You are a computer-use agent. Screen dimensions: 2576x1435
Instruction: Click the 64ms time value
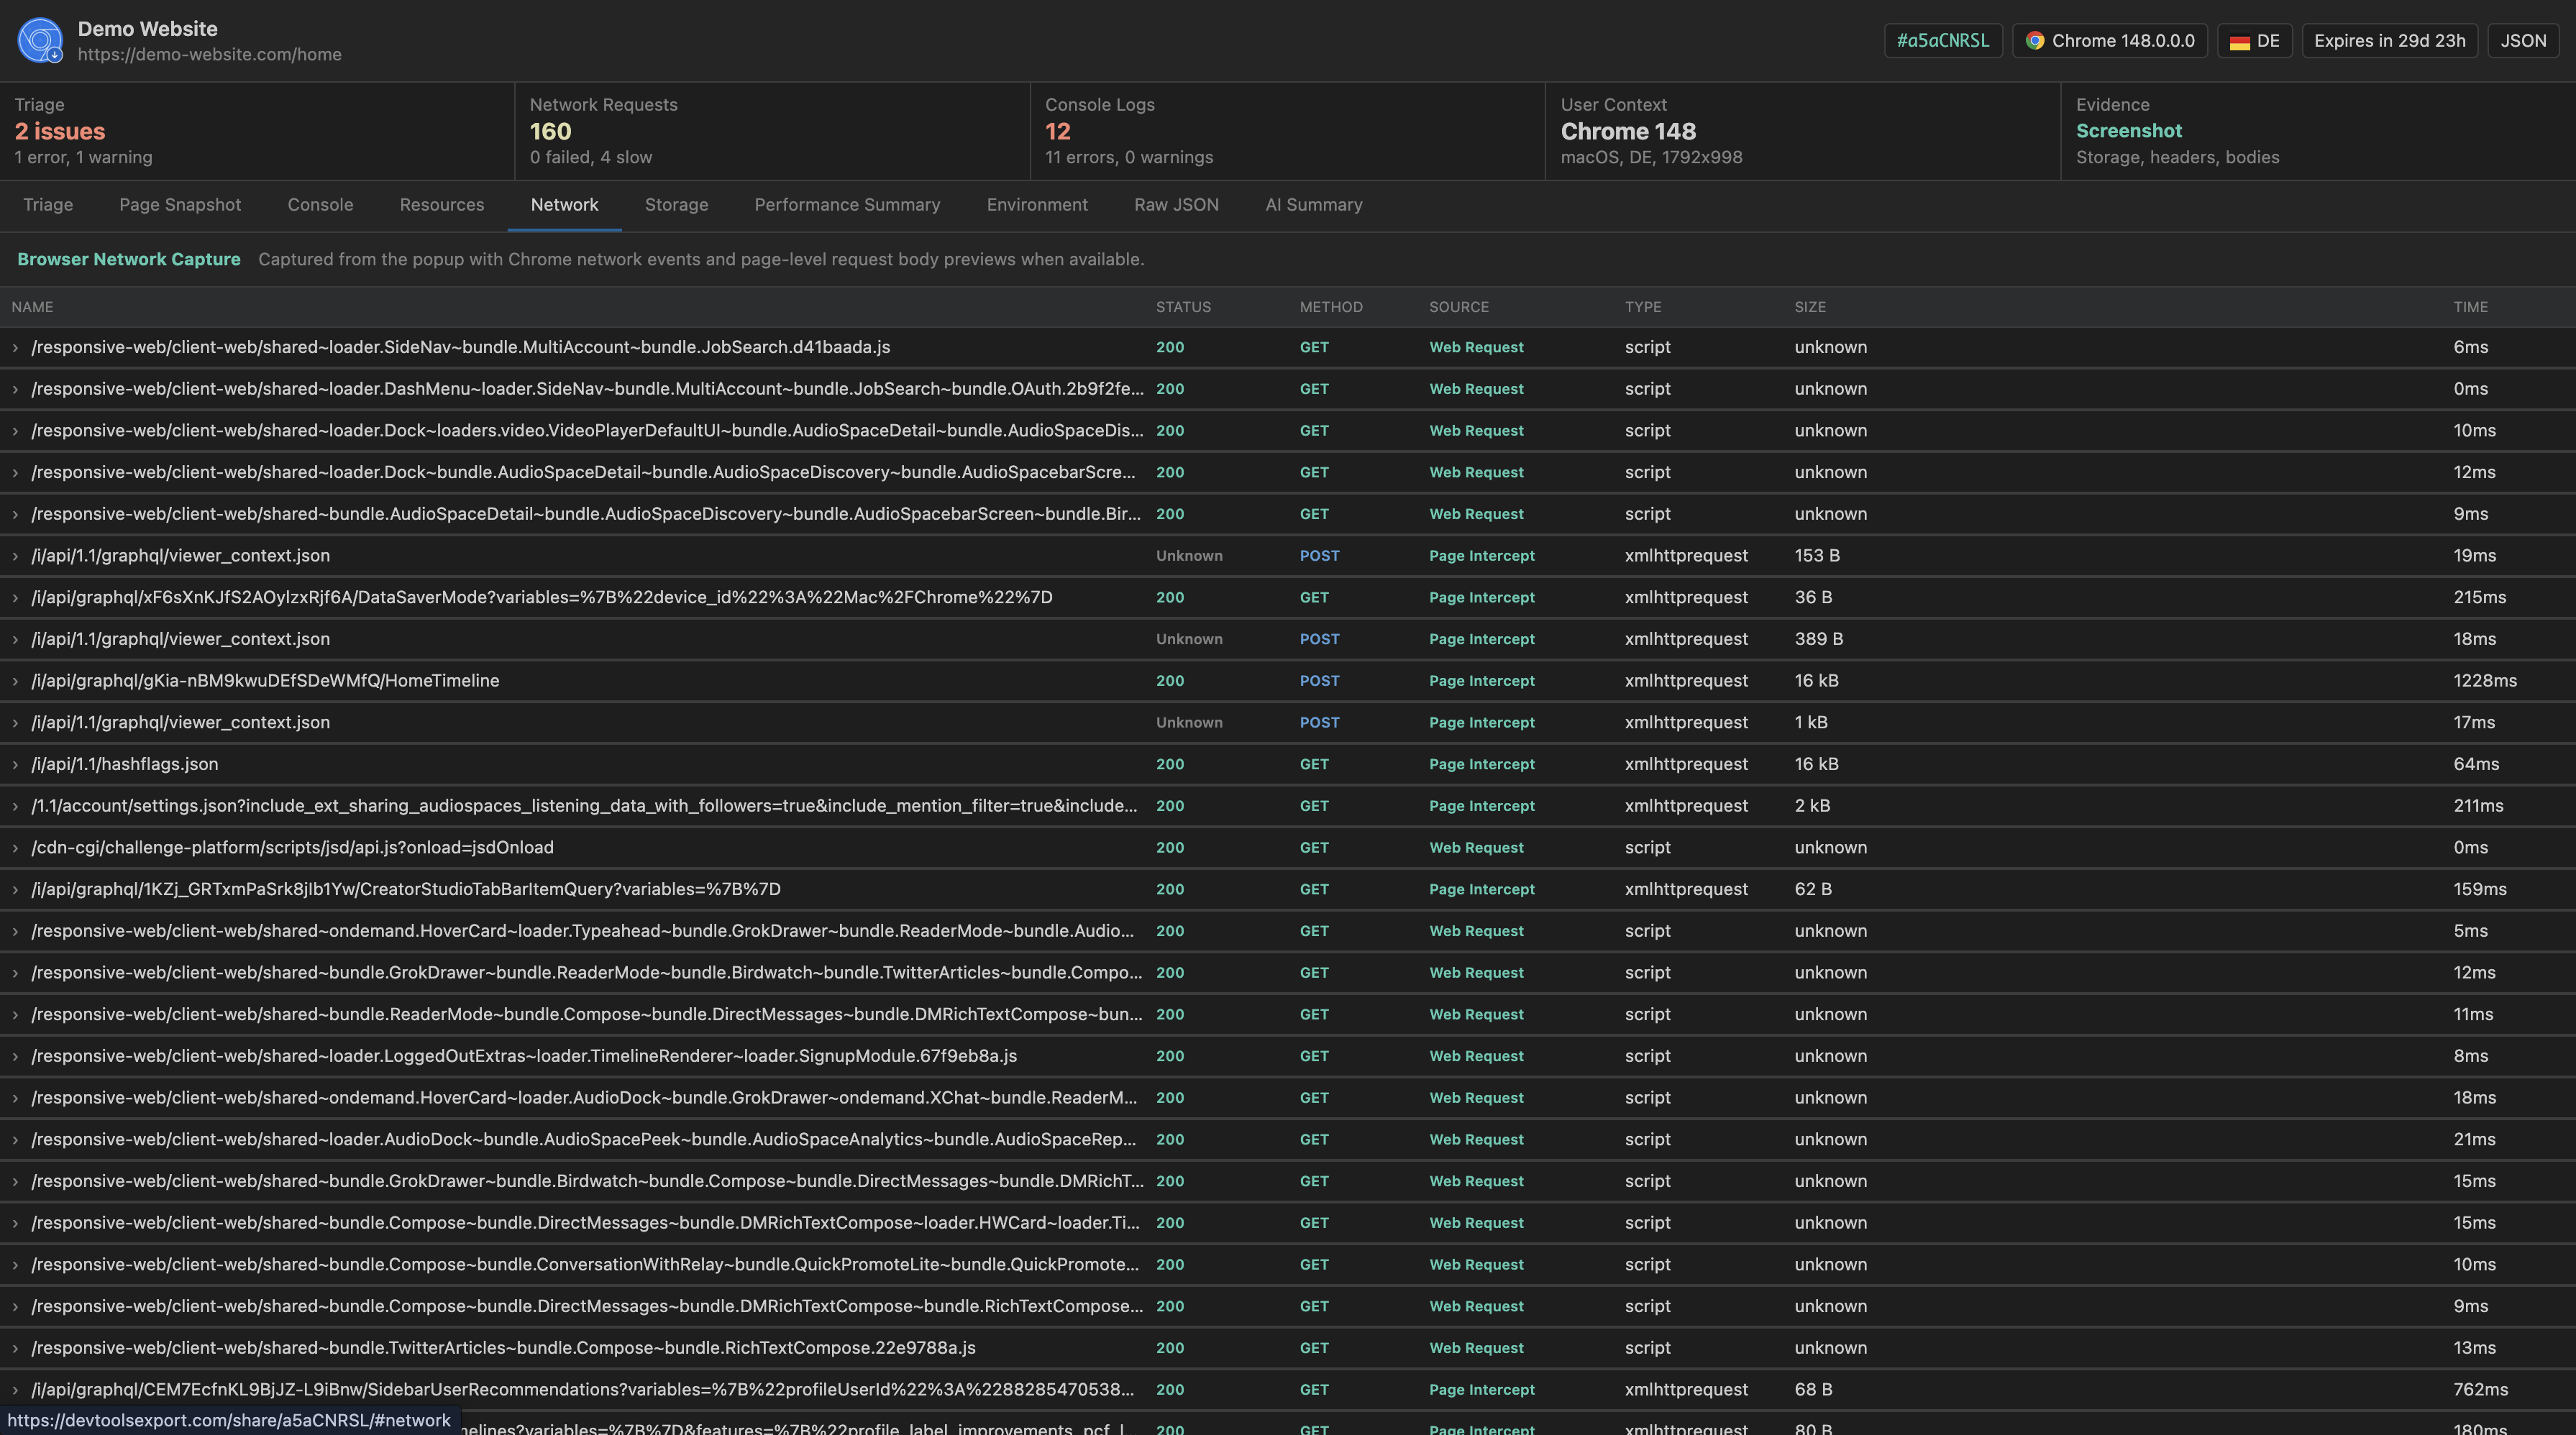coord(2476,764)
